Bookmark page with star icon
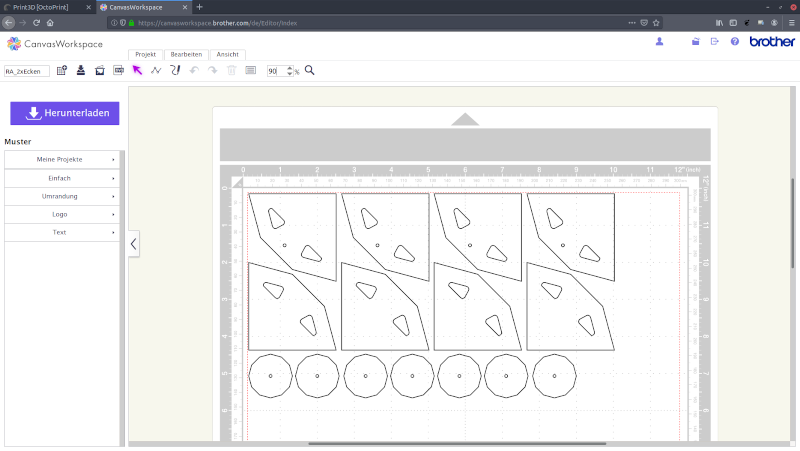This screenshot has width=800, height=451. tap(658, 22)
